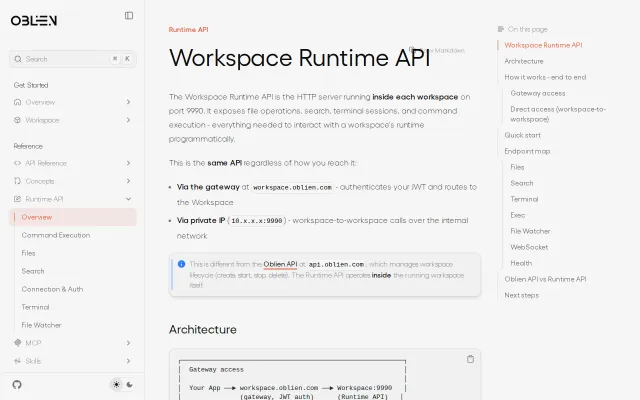Jump to Gateway access in contents
Image resolution: width=640 pixels, height=400 pixels.
pos(538,93)
